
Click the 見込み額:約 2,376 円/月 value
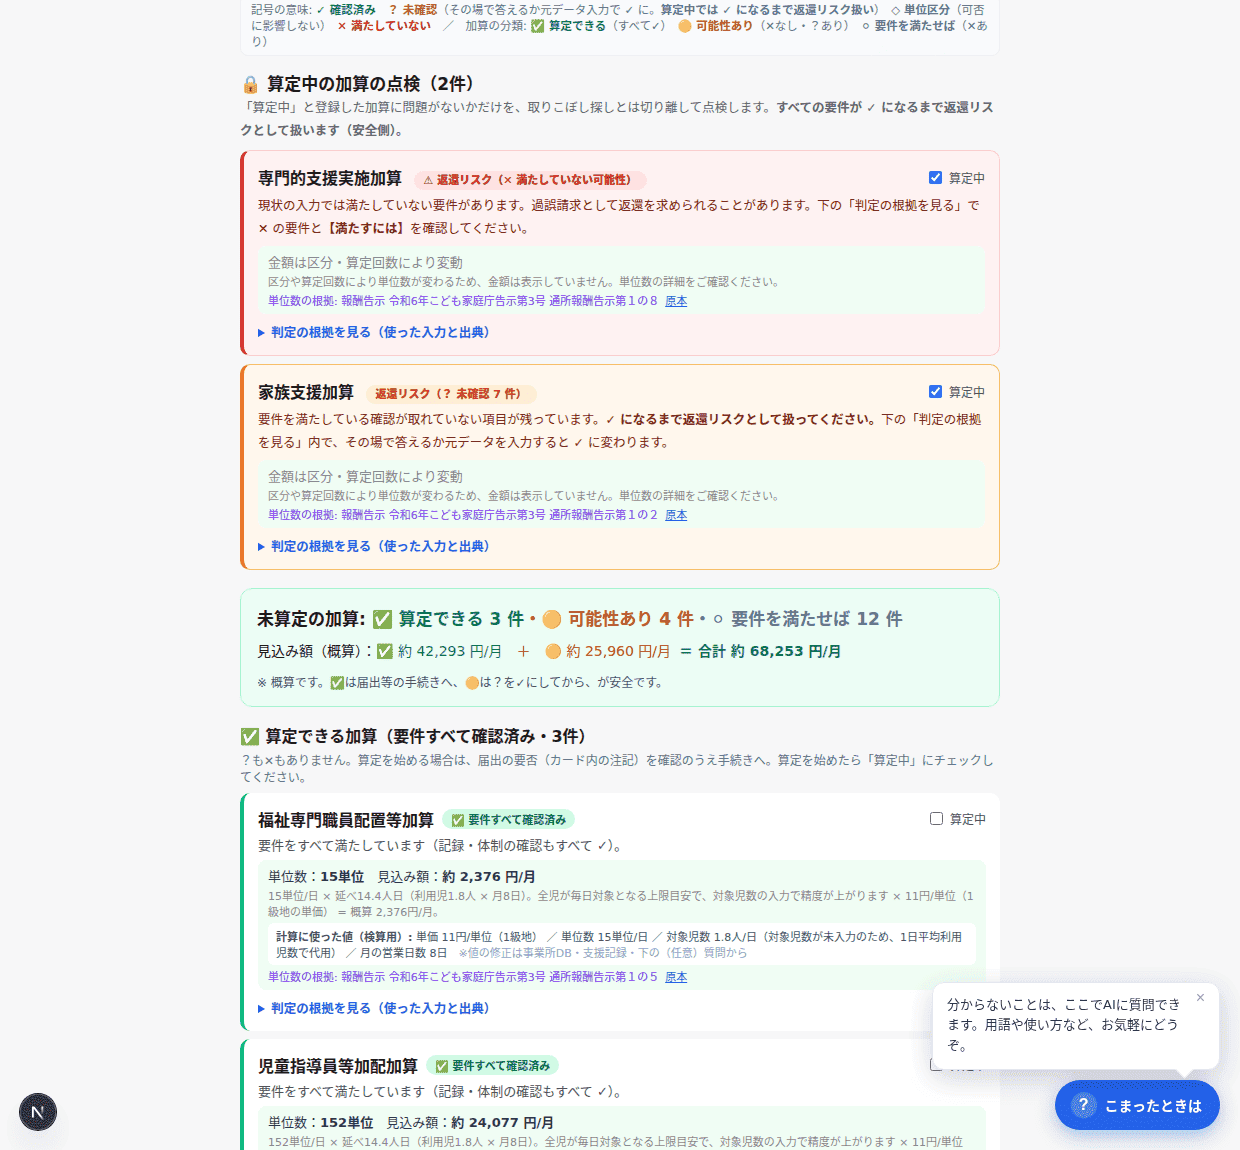[x=456, y=877]
